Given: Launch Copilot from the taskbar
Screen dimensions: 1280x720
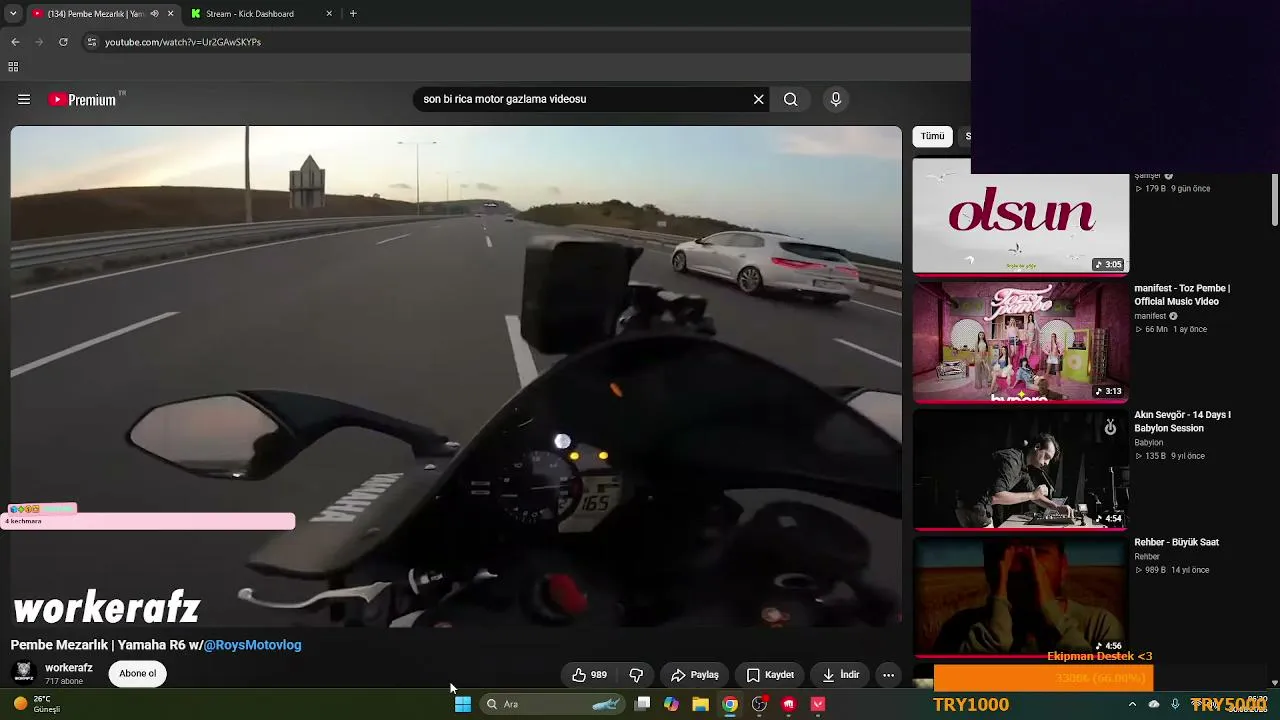Looking at the screenshot, I should (671, 704).
